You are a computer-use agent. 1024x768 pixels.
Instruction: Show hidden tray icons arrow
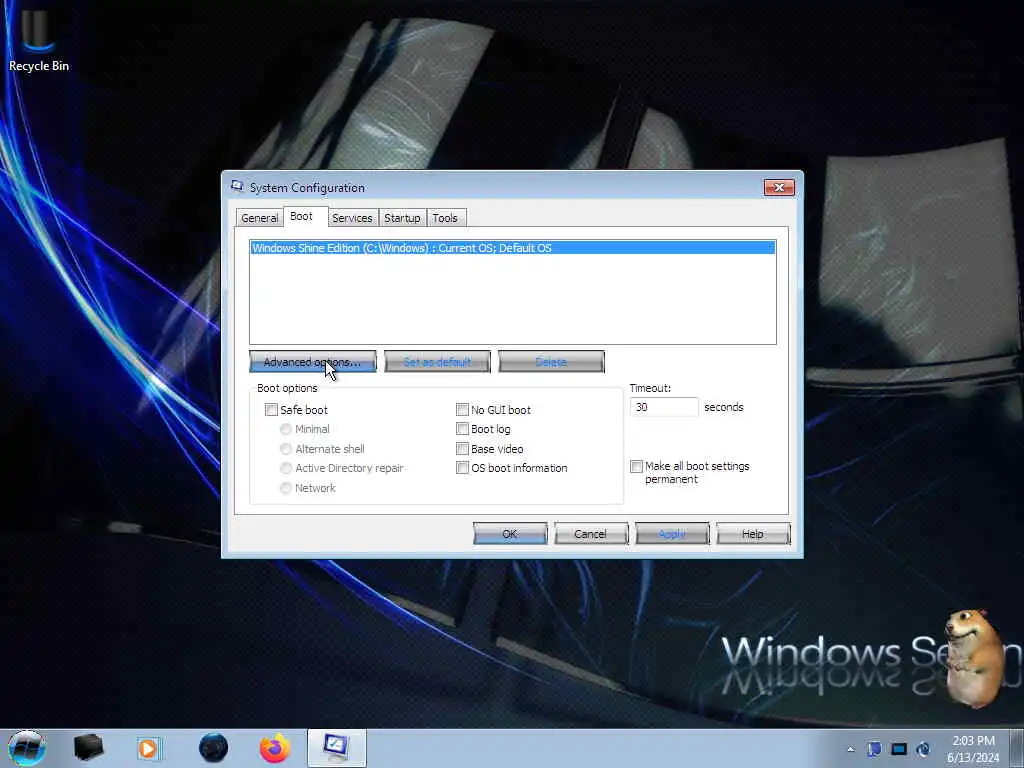(850, 749)
